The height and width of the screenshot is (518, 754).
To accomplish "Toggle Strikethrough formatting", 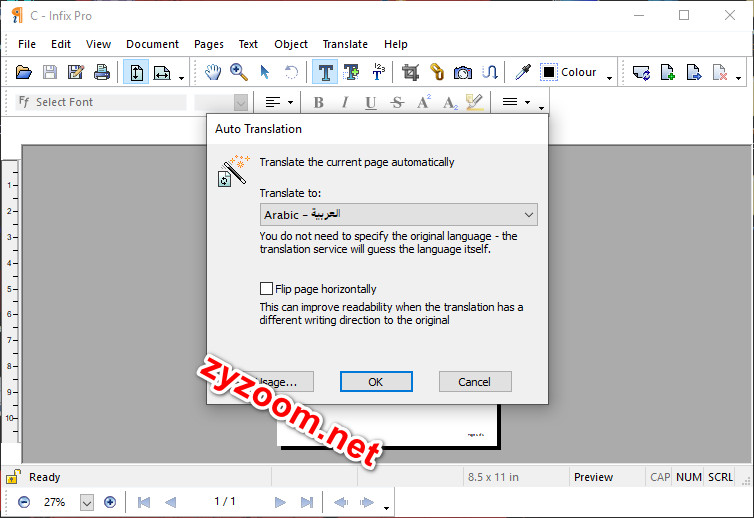I will [x=397, y=102].
